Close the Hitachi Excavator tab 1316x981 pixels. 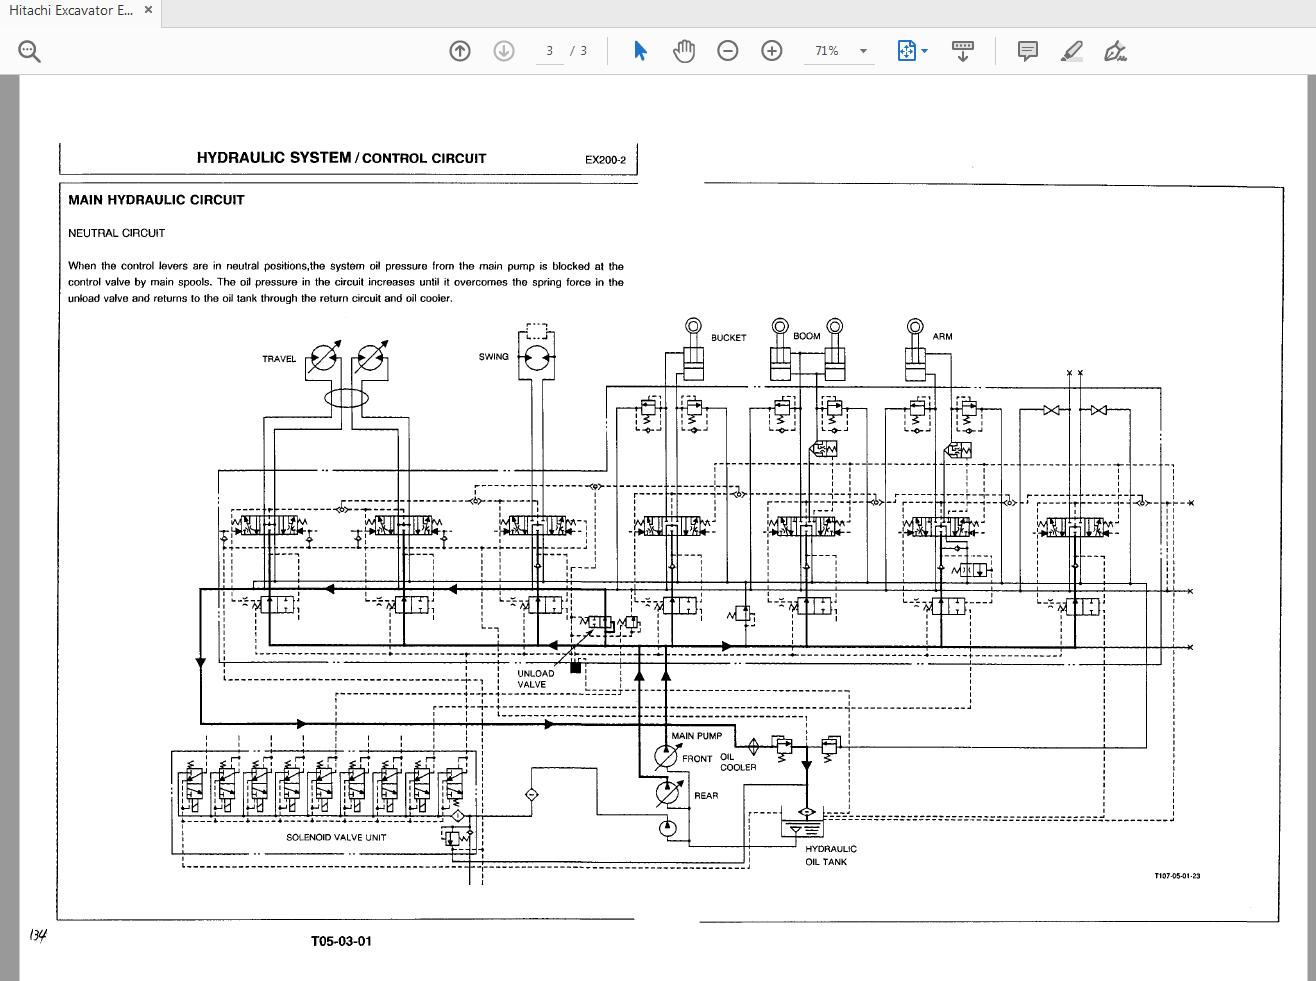click(x=148, y=11)
